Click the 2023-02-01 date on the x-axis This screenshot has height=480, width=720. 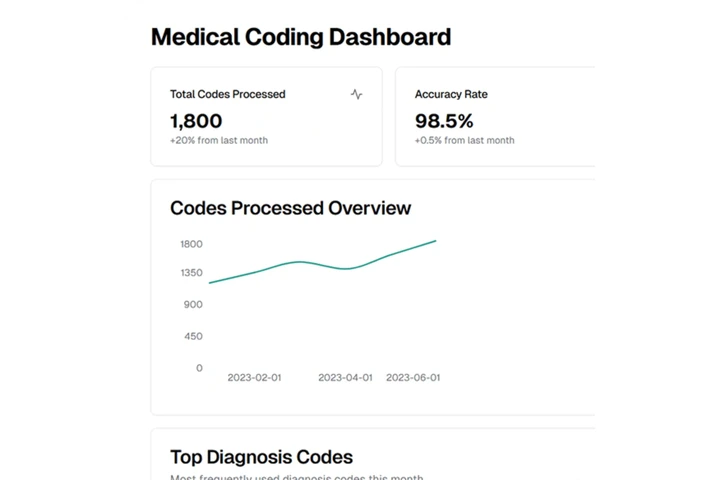(x=254, y=378)
